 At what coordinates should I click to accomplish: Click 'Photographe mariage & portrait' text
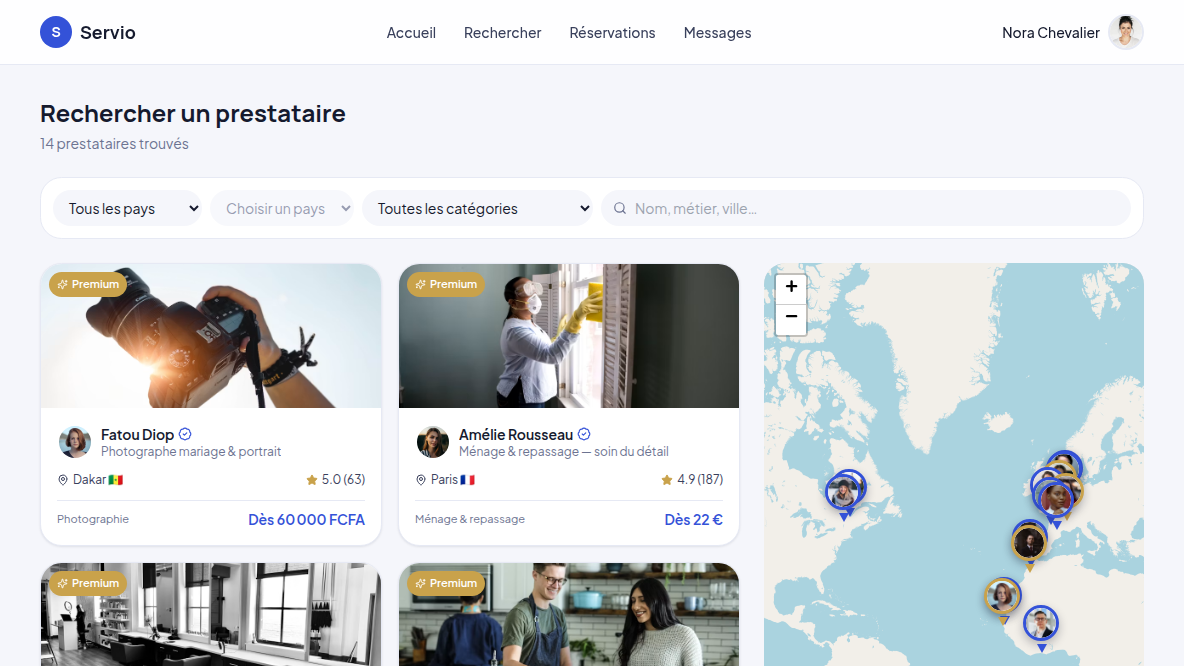(x=191, y=452)
